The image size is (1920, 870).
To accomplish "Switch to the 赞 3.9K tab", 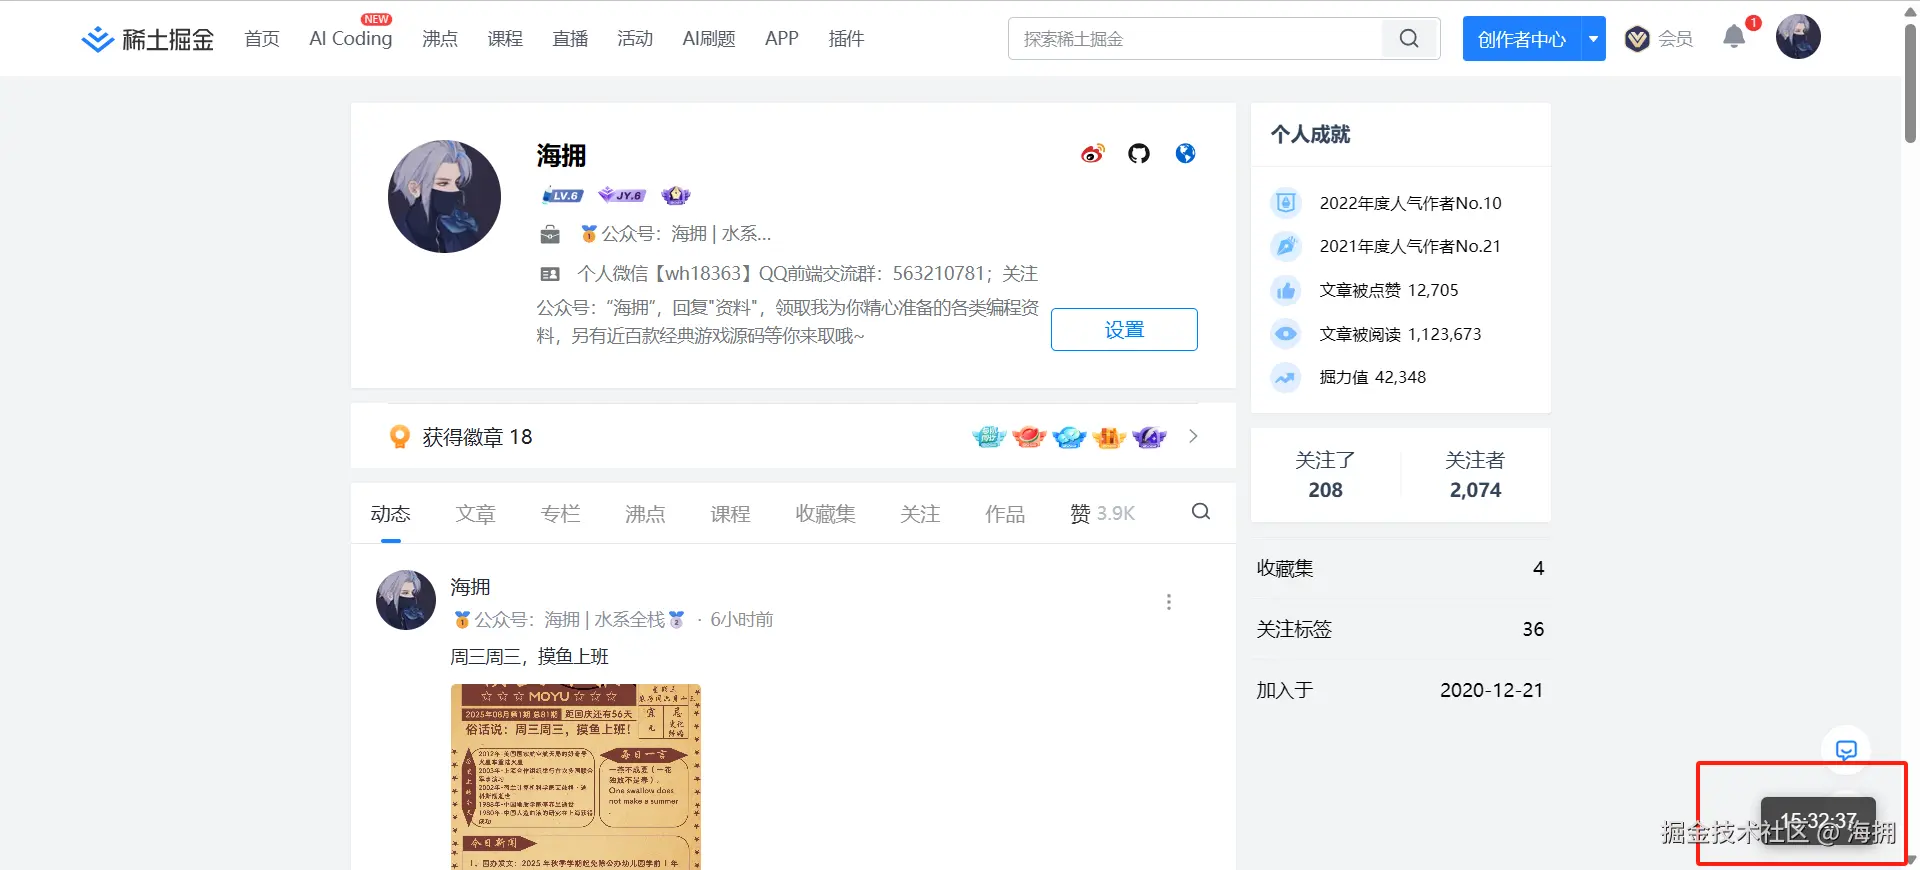I will (x=1103, y=514).
